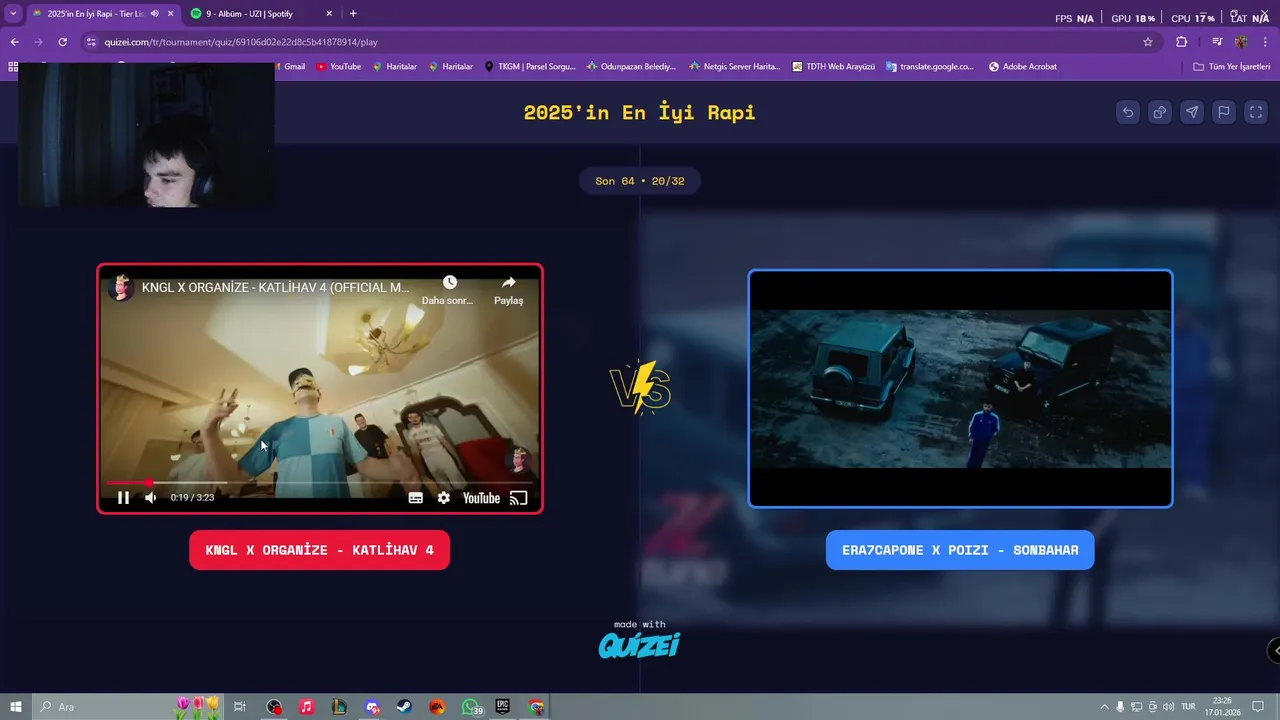Pause the KATLİHAV 4 YouTube video
This screenshot has width=1280, height=720.
(x=123, y=498)
